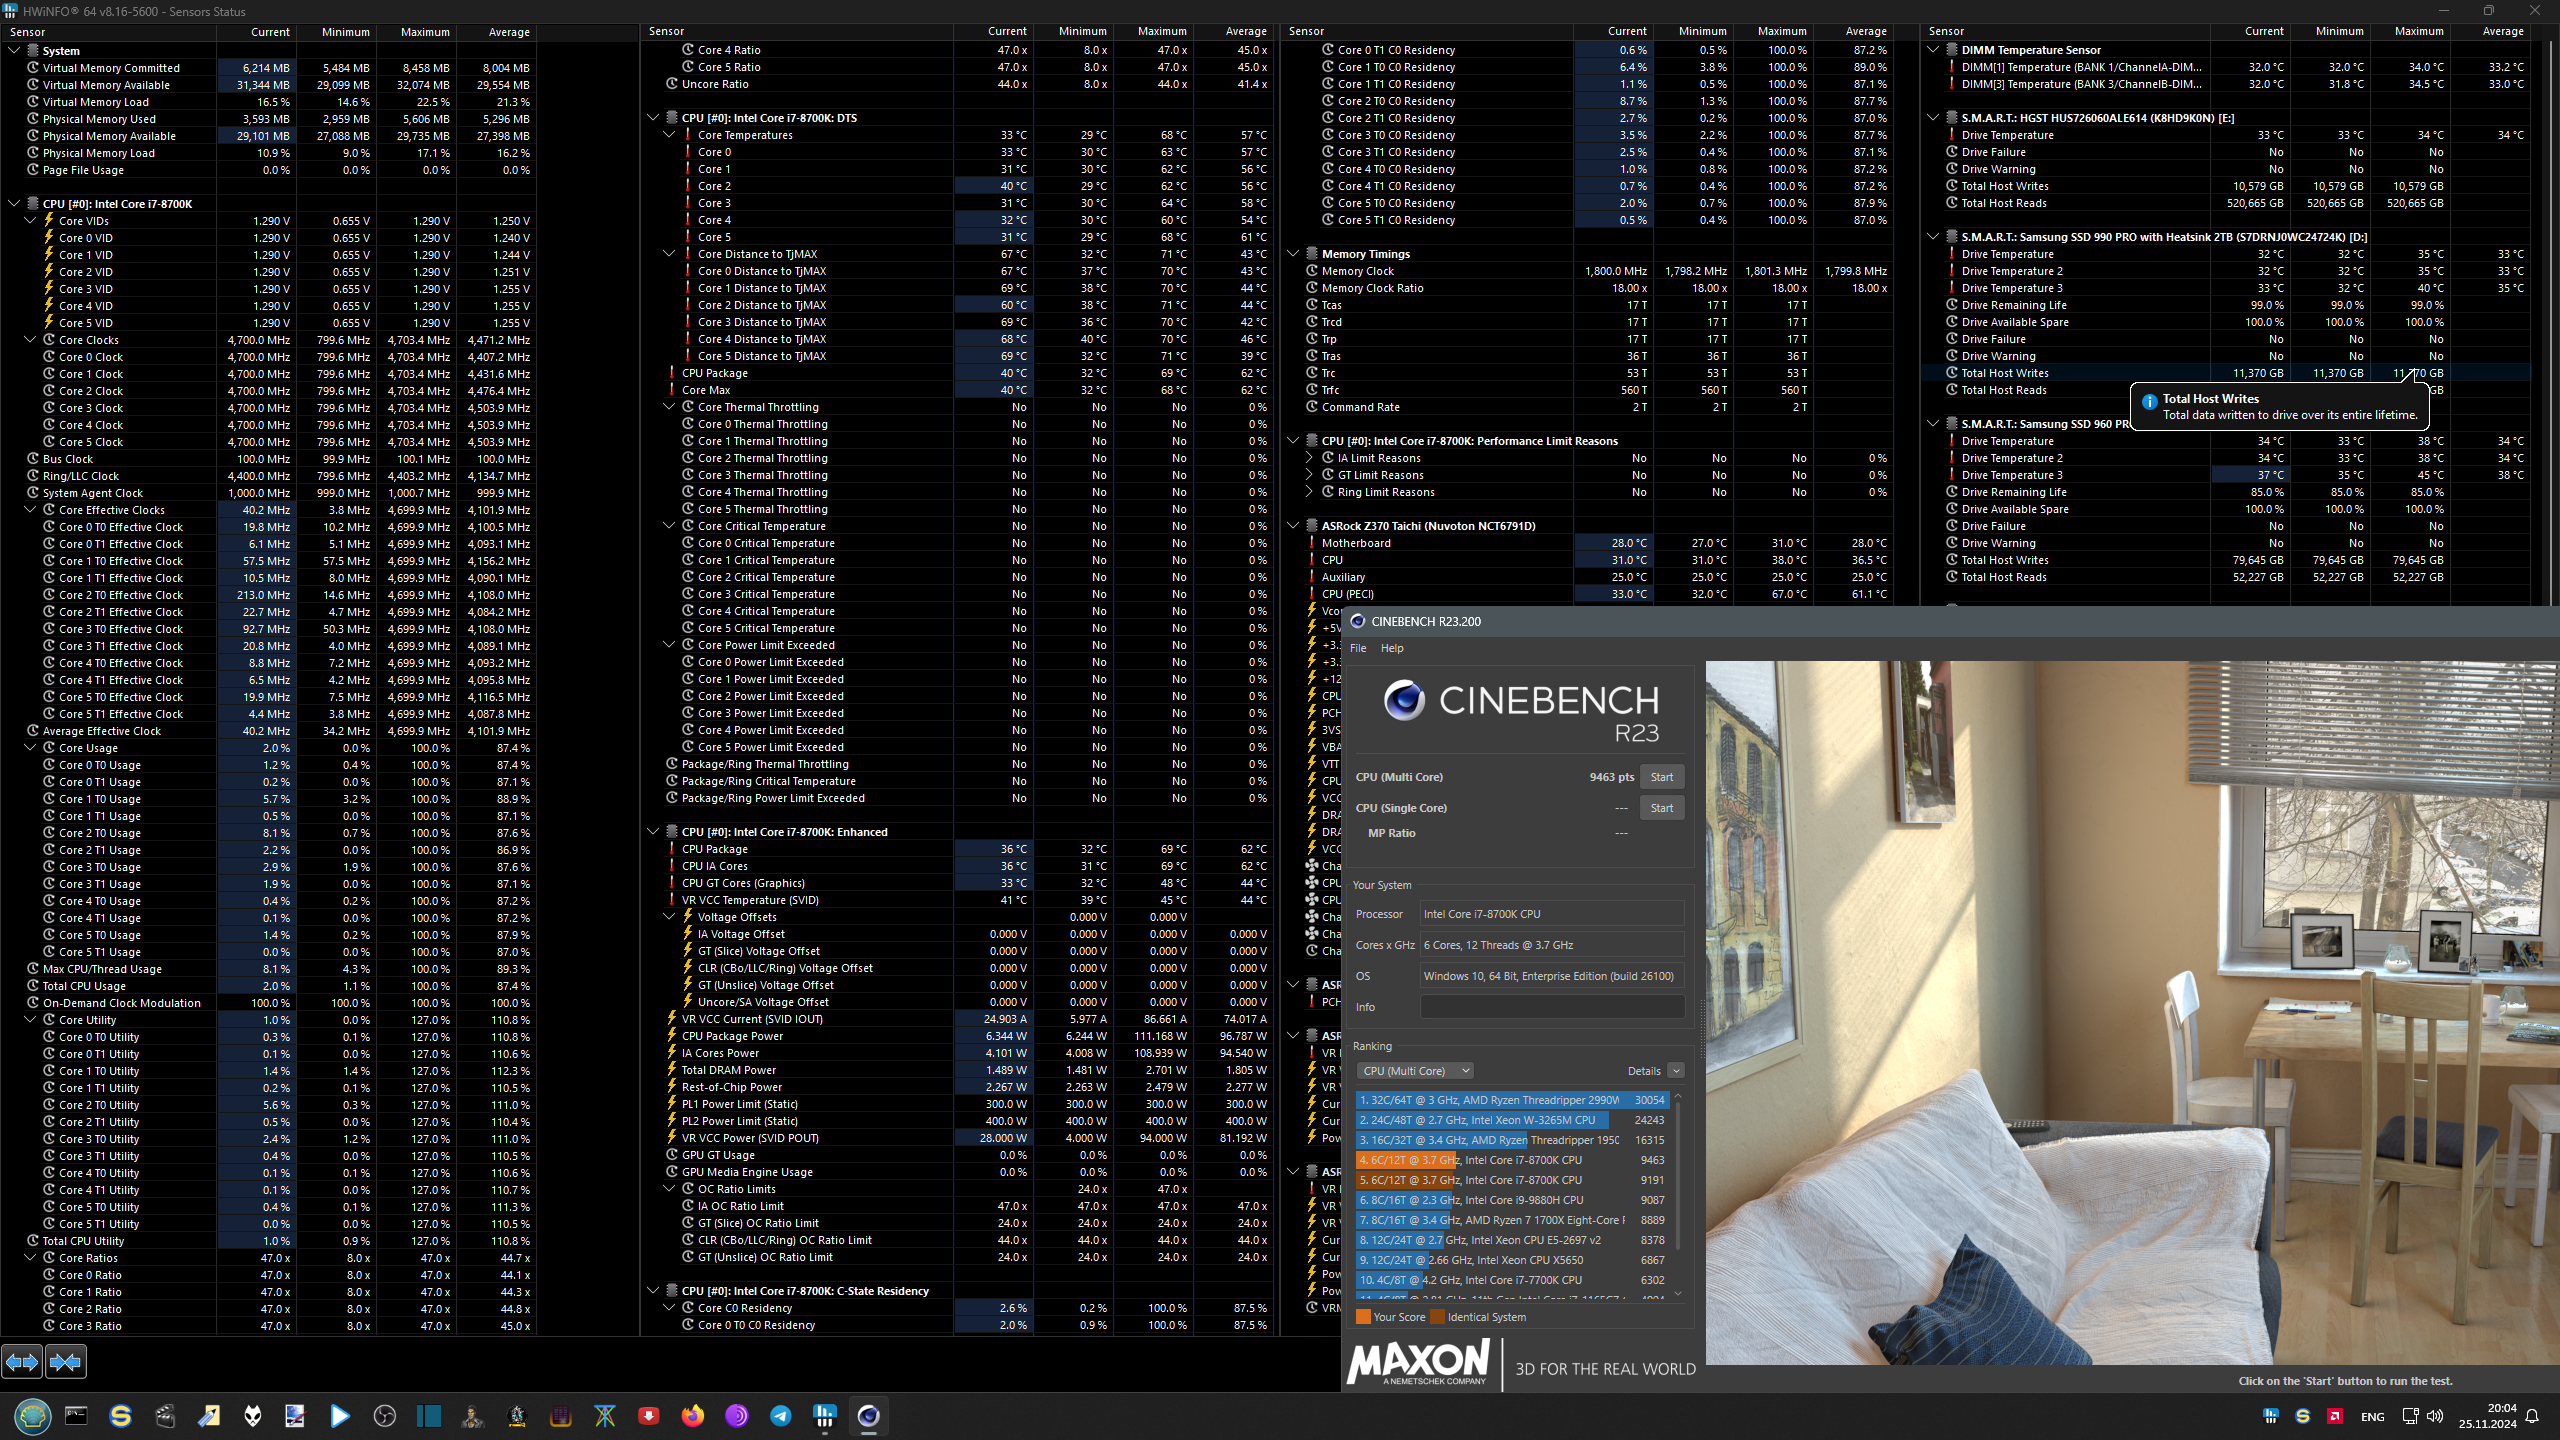2560x1440 pixels.
Task: Click the shrink columns inward-arrows button
Action: pyautogui.click(x=66, y=1361)
